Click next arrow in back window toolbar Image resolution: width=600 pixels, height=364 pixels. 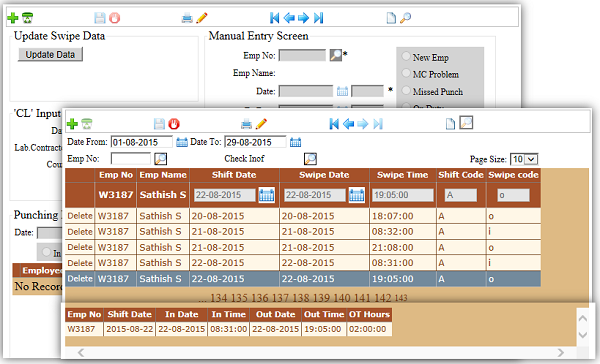[x=303, y=18]
